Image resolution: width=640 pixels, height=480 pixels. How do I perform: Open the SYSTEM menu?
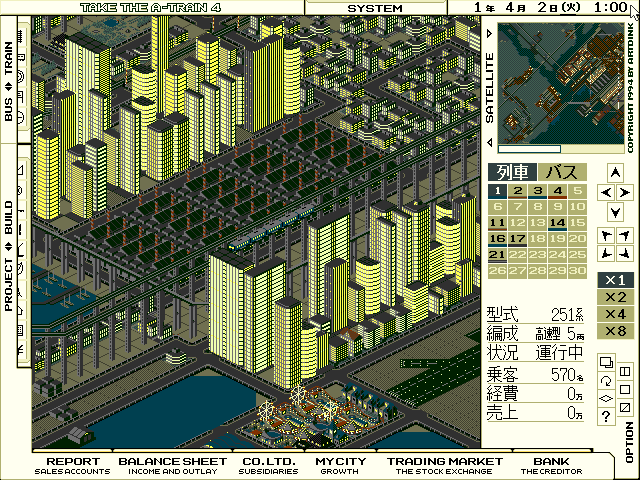point(375,8)
